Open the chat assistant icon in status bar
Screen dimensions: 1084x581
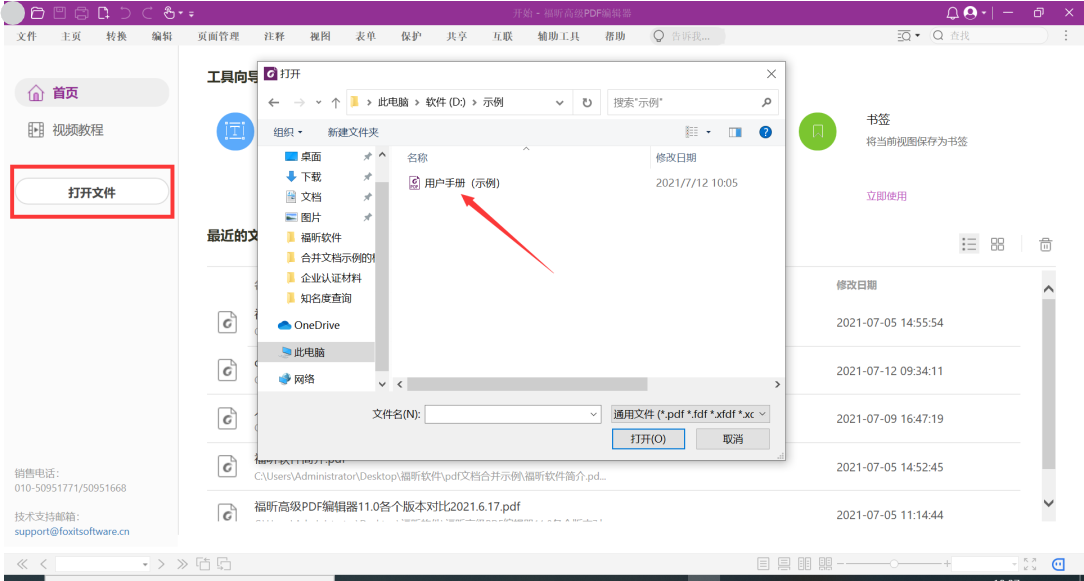(1061, 565)
